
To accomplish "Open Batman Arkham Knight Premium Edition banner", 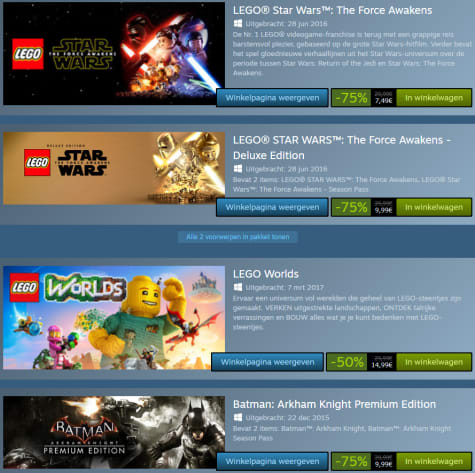I will coord(114,432).
